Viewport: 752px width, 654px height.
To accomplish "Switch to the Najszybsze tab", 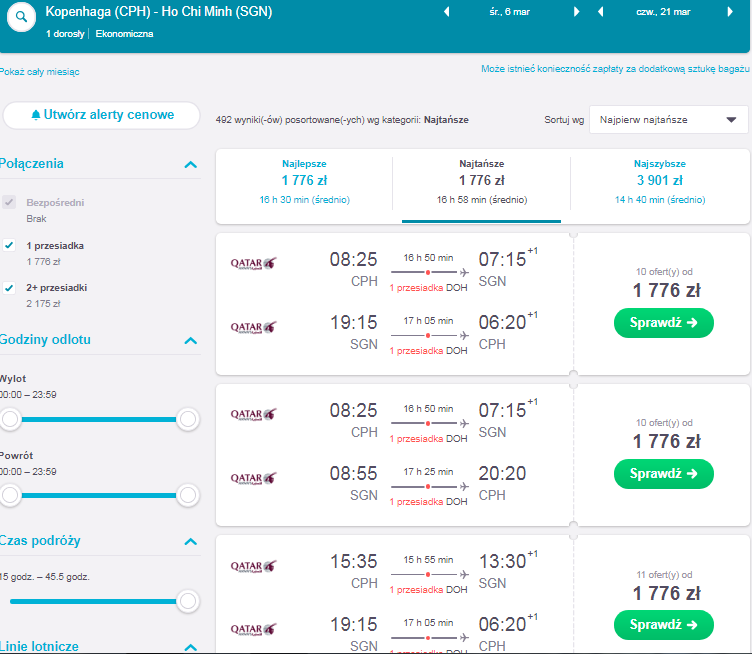I will [660, 182].
